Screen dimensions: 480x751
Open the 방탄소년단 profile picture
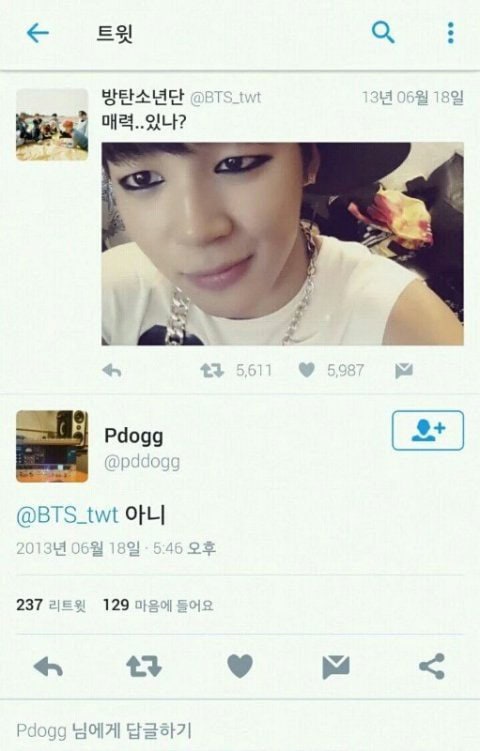tap(52, 125)
